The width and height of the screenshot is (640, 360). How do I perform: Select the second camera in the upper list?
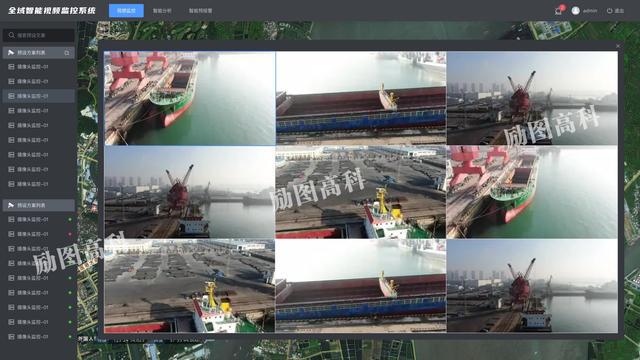pos(39,81)
